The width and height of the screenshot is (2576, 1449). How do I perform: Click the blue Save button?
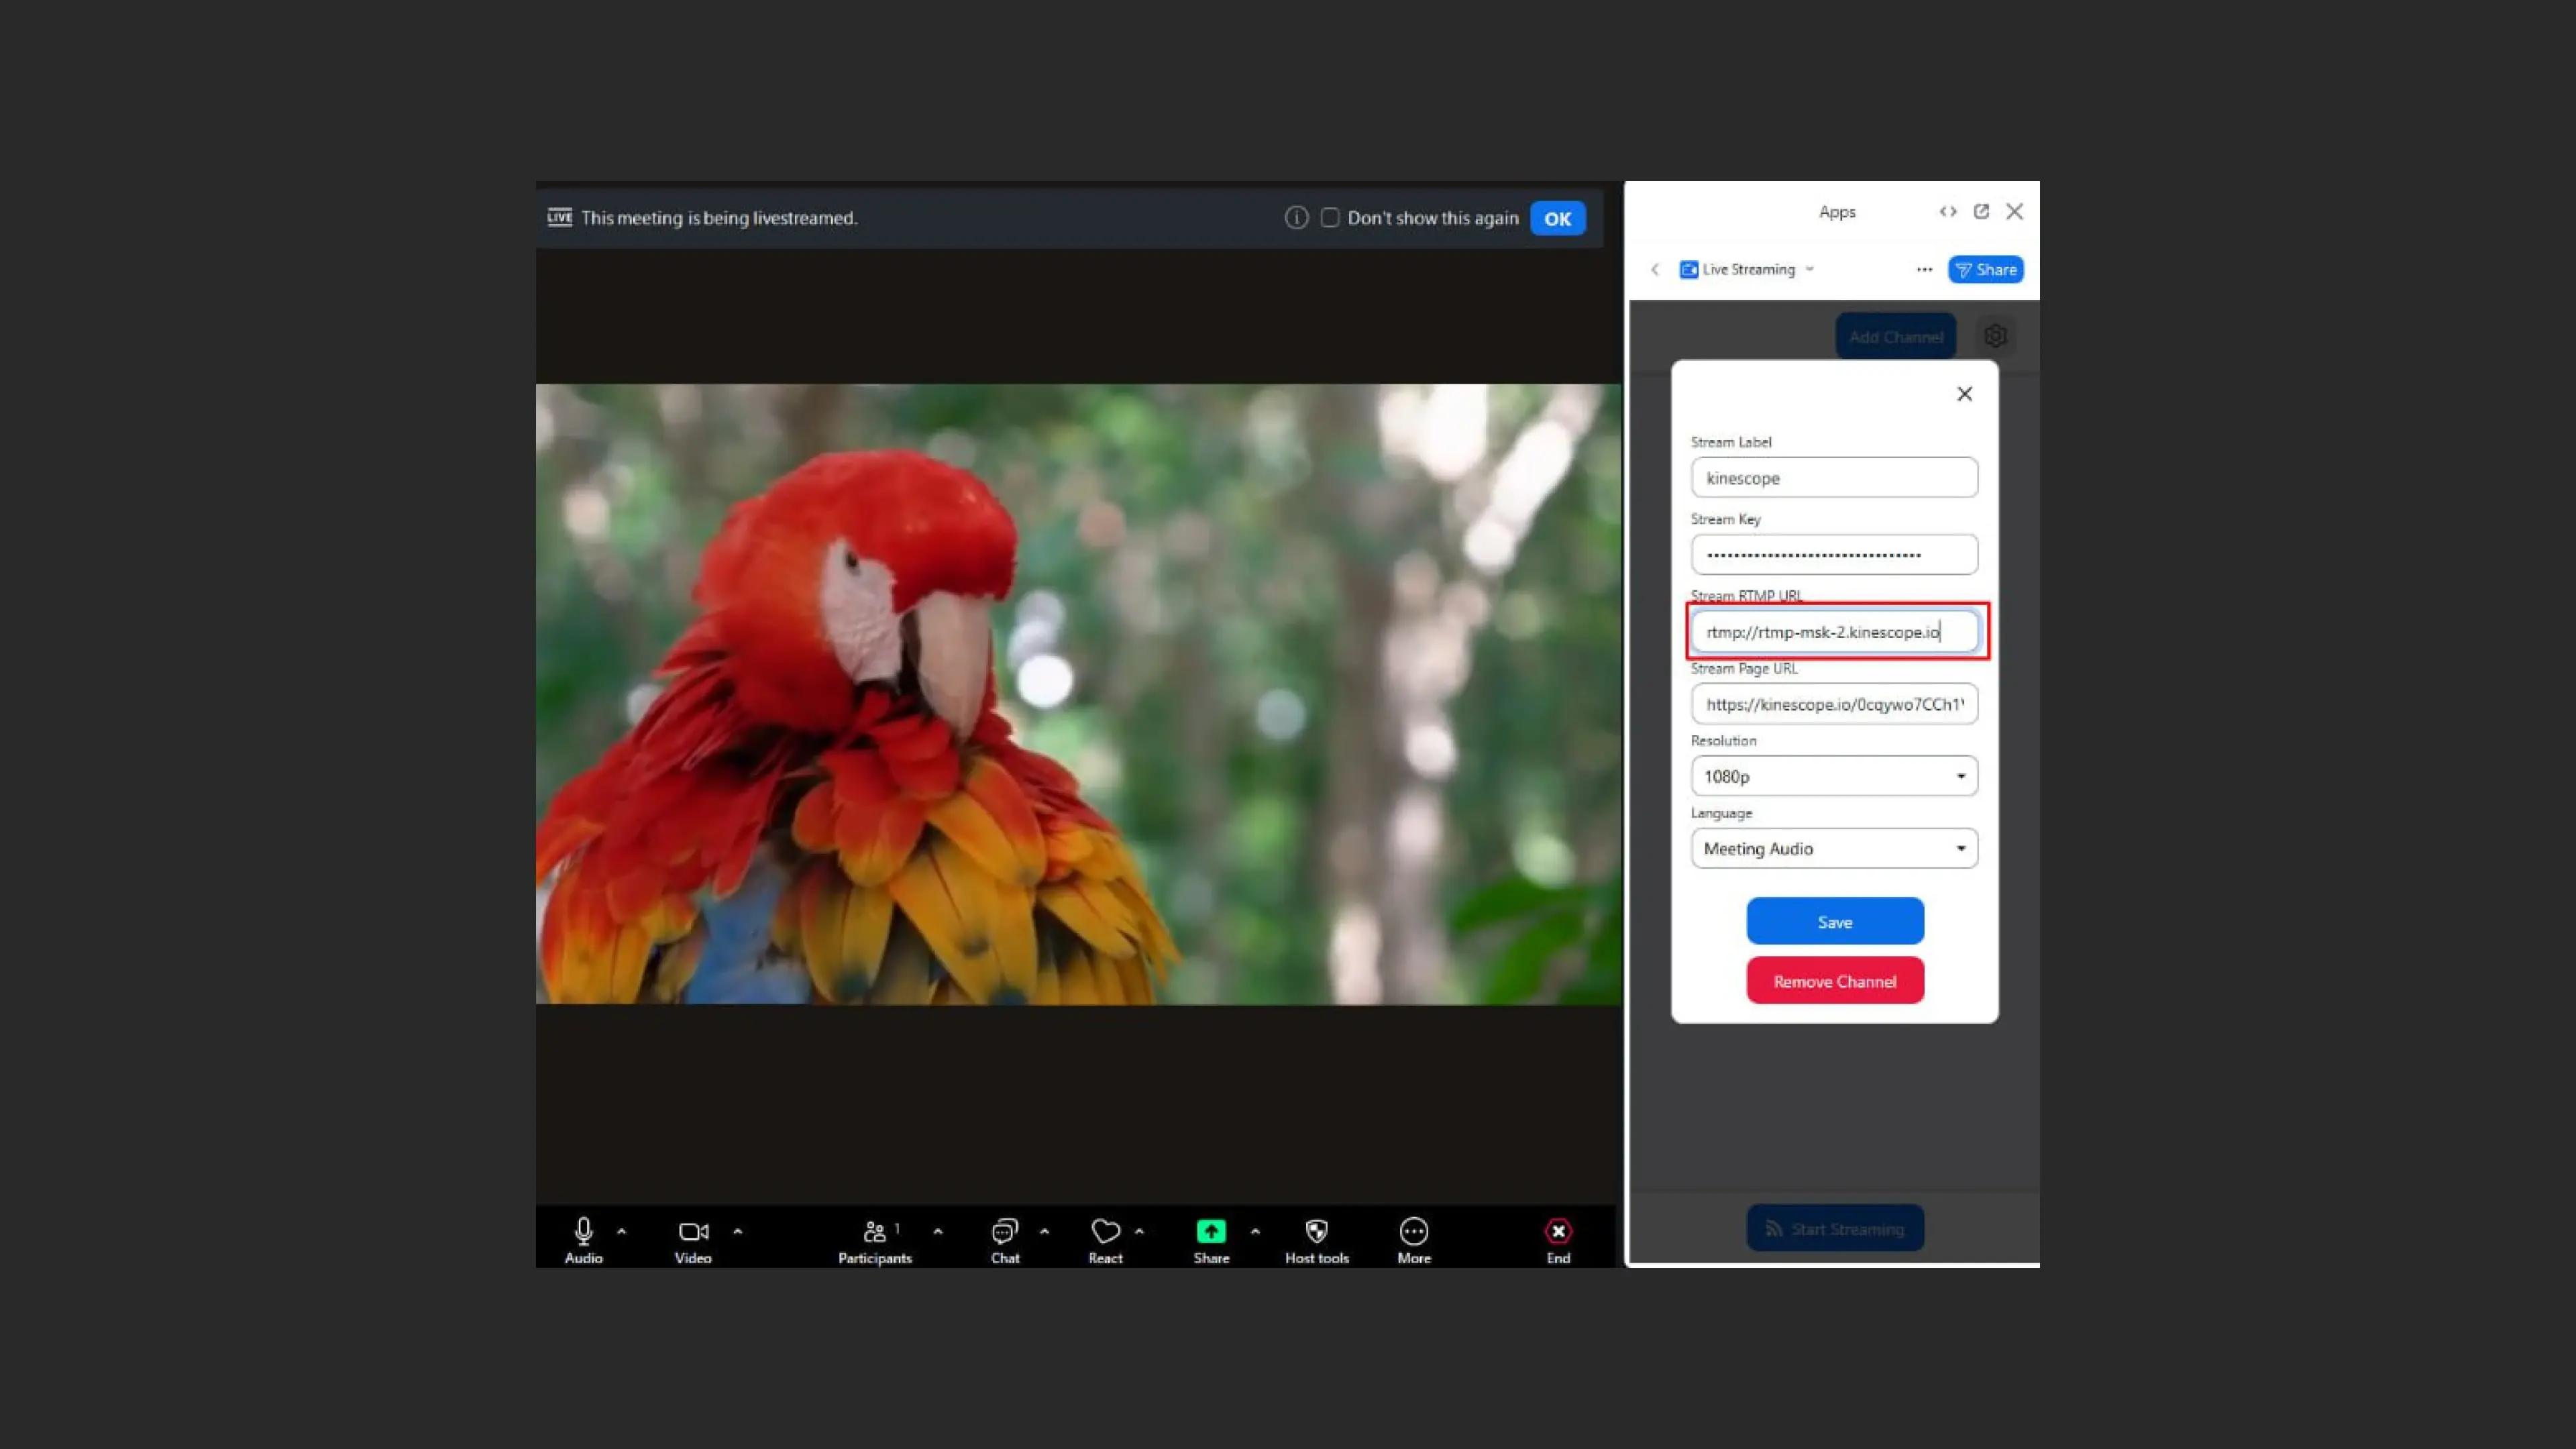click(x=1834, y=921)
